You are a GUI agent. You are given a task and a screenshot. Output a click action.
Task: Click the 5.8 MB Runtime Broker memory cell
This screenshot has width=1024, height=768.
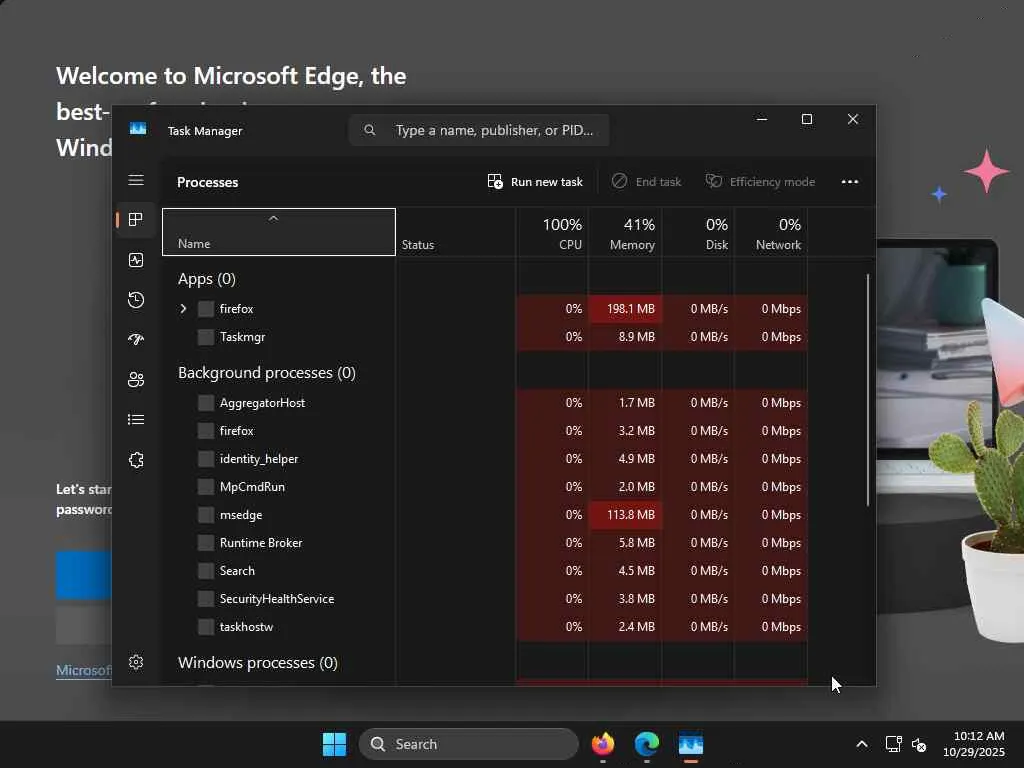(626, 543)
